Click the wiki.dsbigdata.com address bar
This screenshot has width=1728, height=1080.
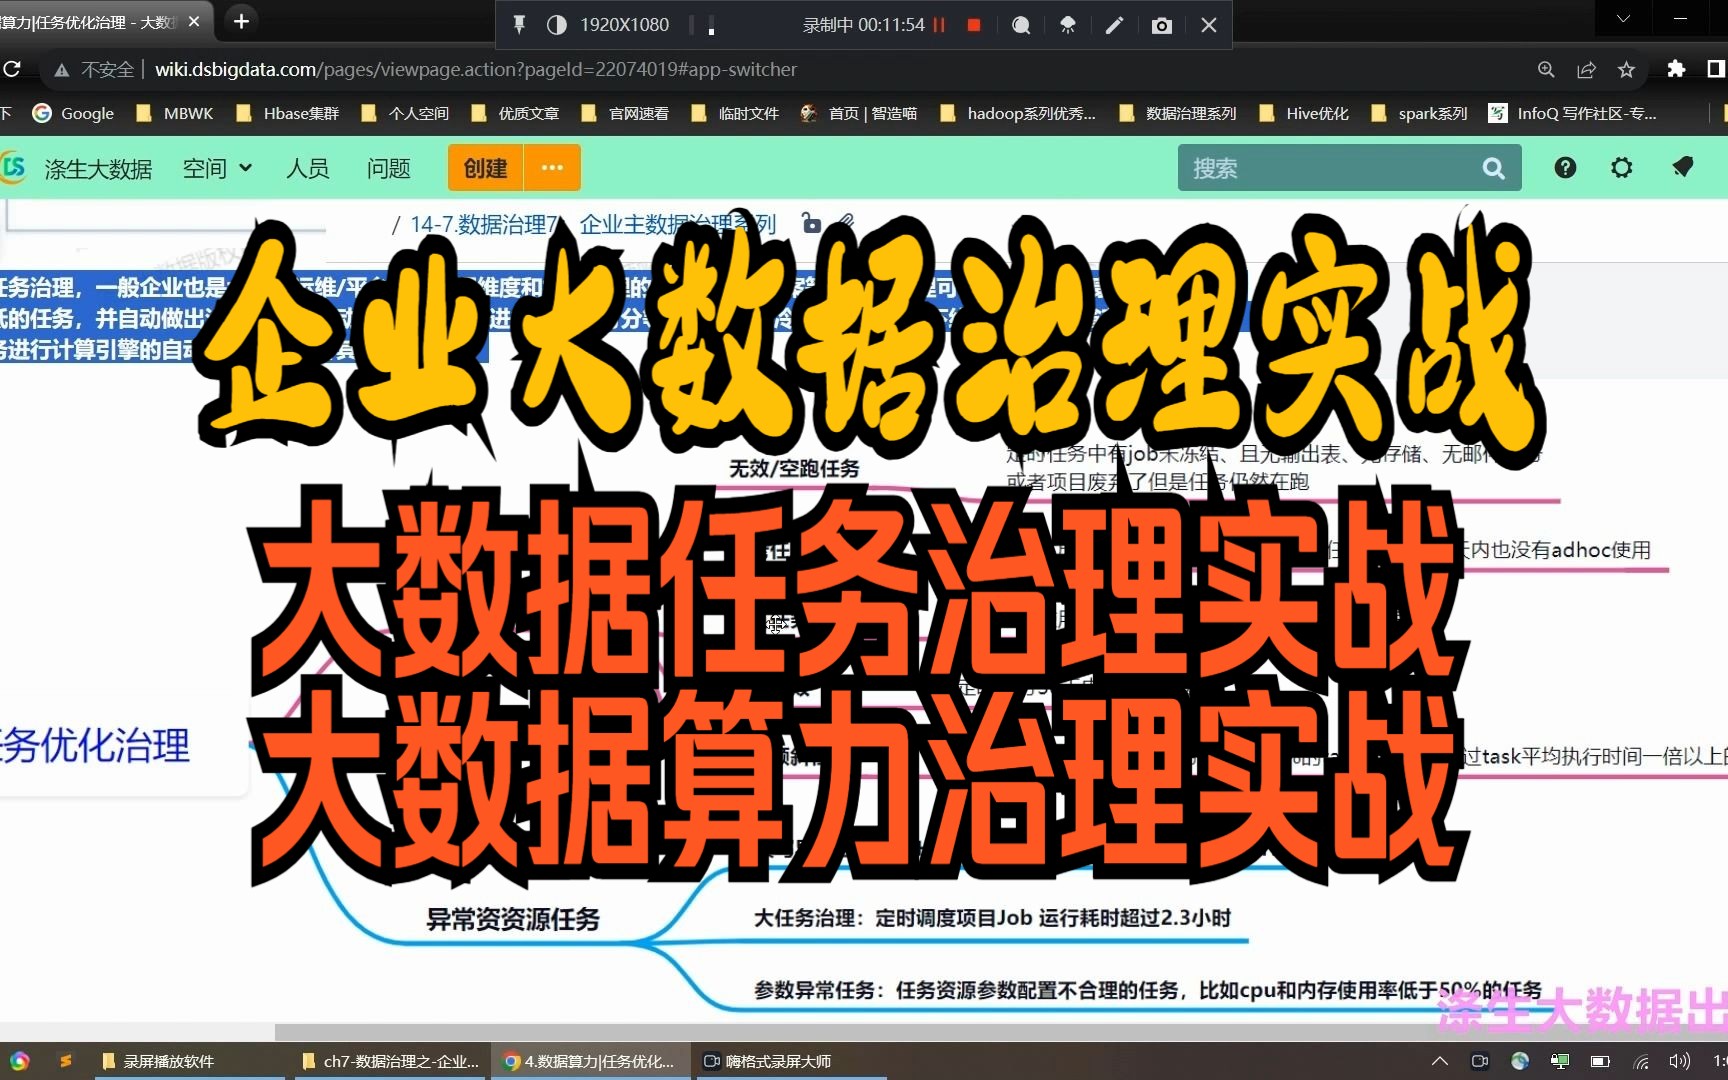(476, 70)
